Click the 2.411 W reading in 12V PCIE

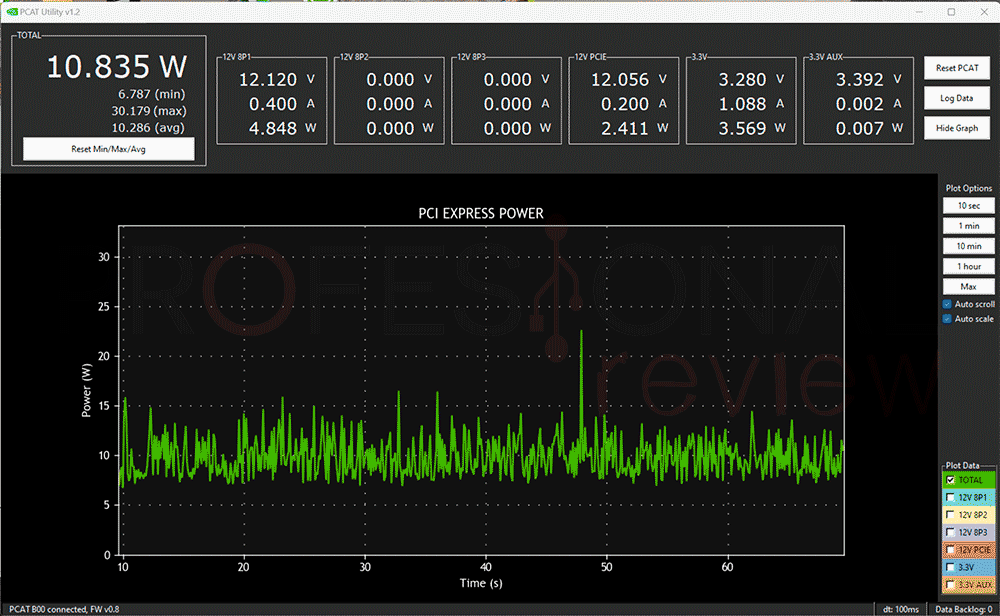(x=635, y=128)
